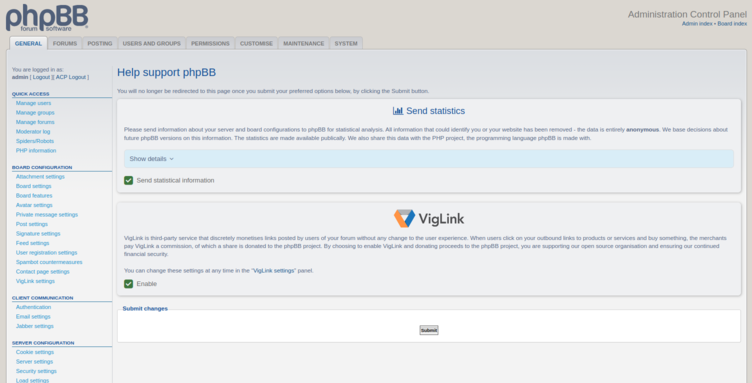The image size is (752, 383).
Task: Go to the System tab
Action: pyautogui.click(x=346, y=43)
